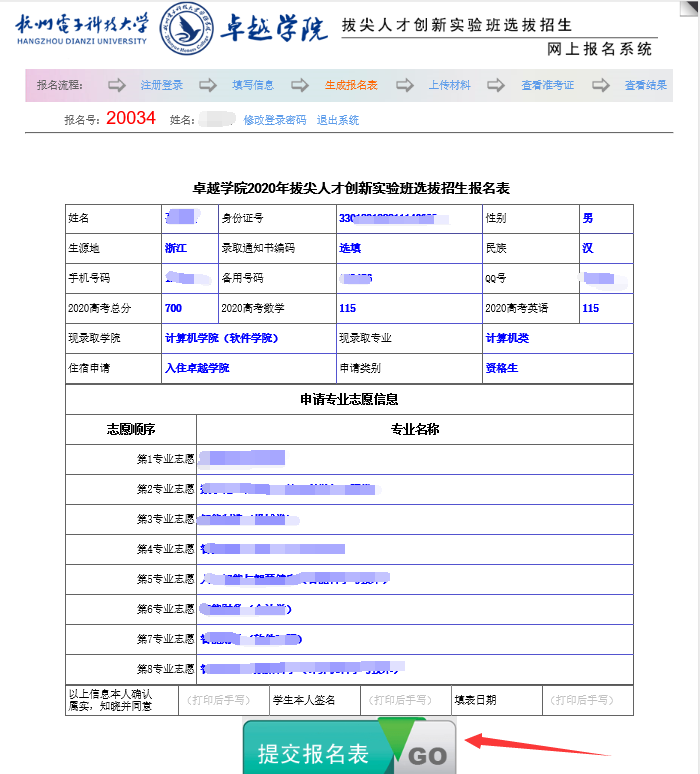Click the 志愿顺序 column header
Image resolution: width=700 pixels, height=774 pixels.
coord(131,429)
